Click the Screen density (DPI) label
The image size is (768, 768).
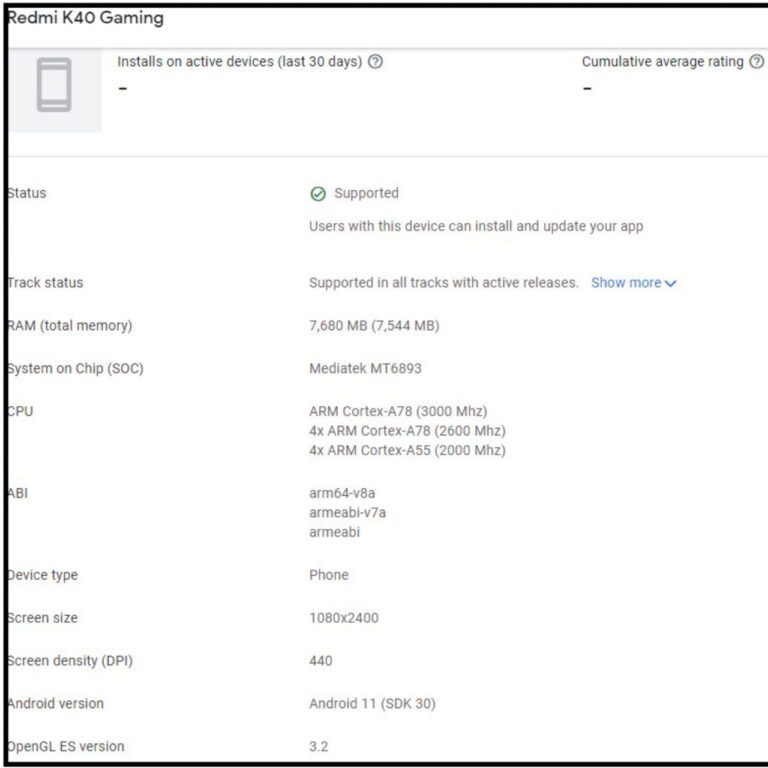[x=70, y=661]
